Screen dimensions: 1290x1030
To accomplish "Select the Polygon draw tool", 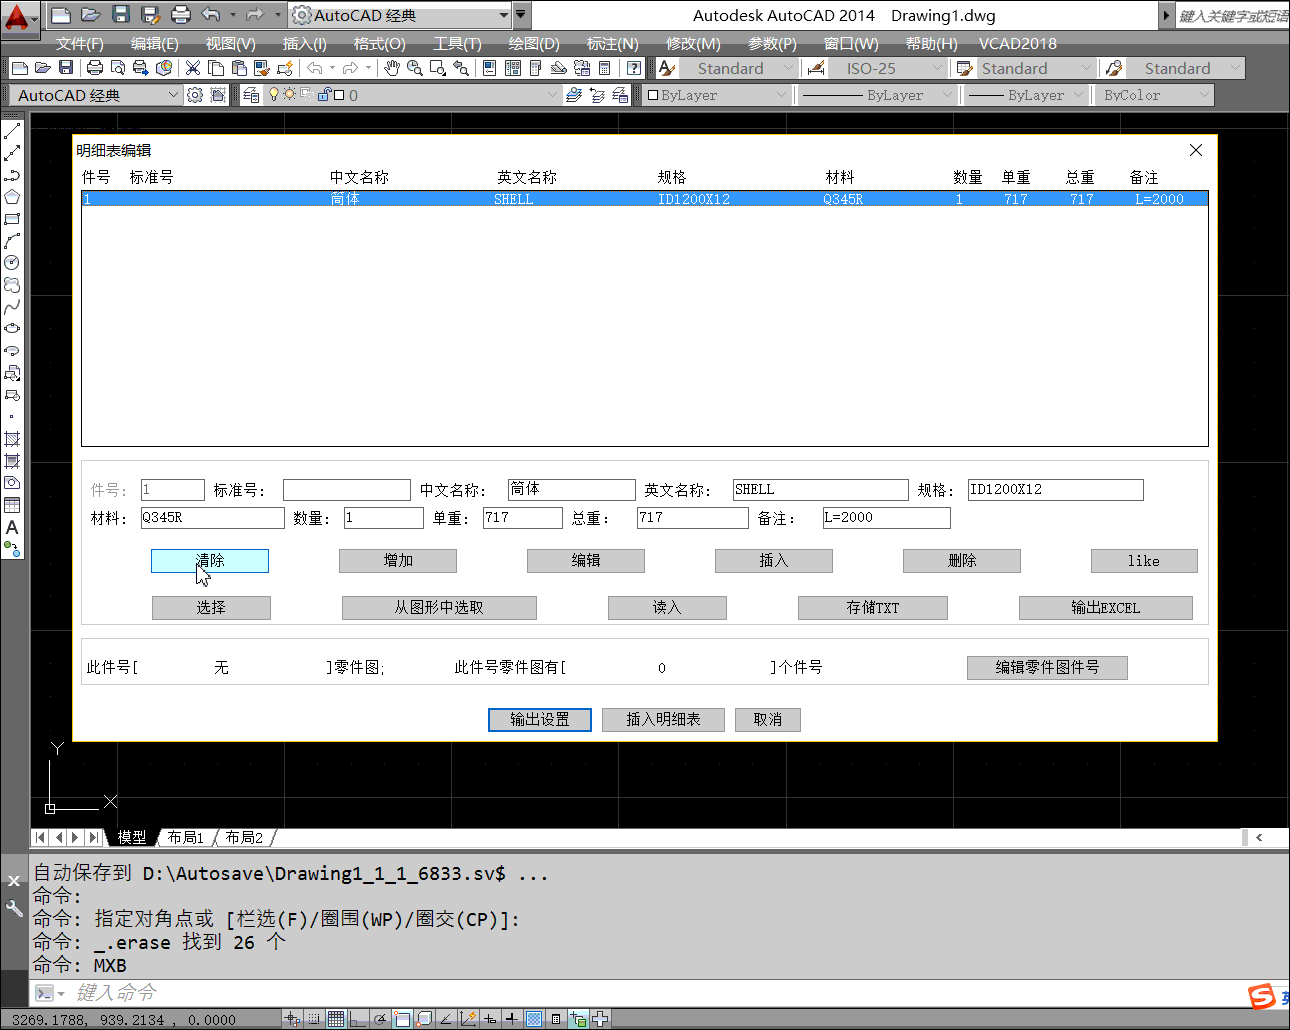I will [12, 197].
